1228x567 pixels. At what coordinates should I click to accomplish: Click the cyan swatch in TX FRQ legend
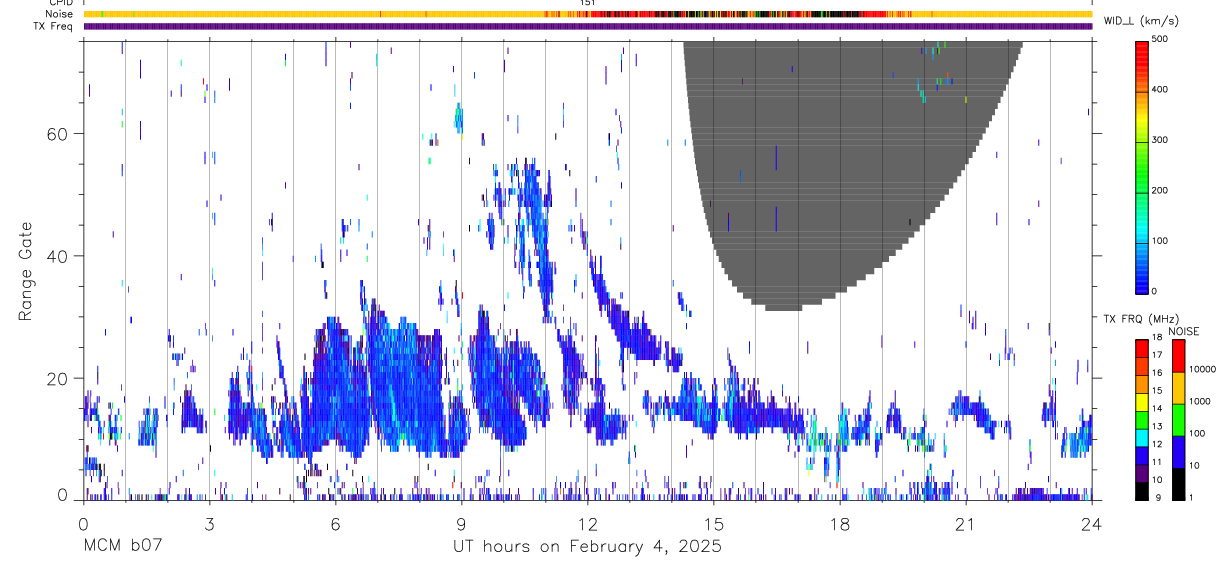pyautogui.click(x=1142, y=437)
